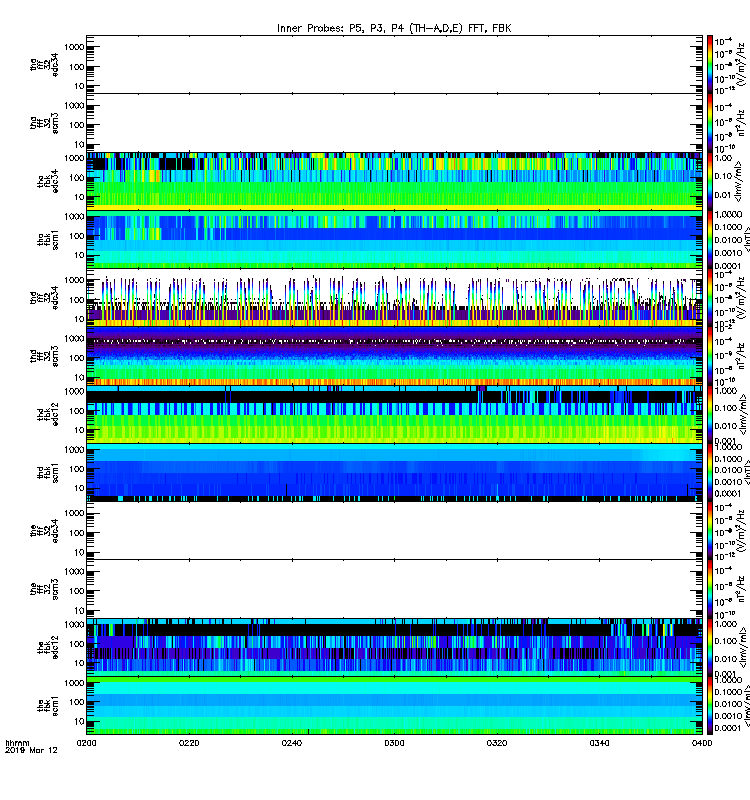Click the the fbk scm1 spectrogram panel
This screenshot has width=750, height=800.
point(394,705)
